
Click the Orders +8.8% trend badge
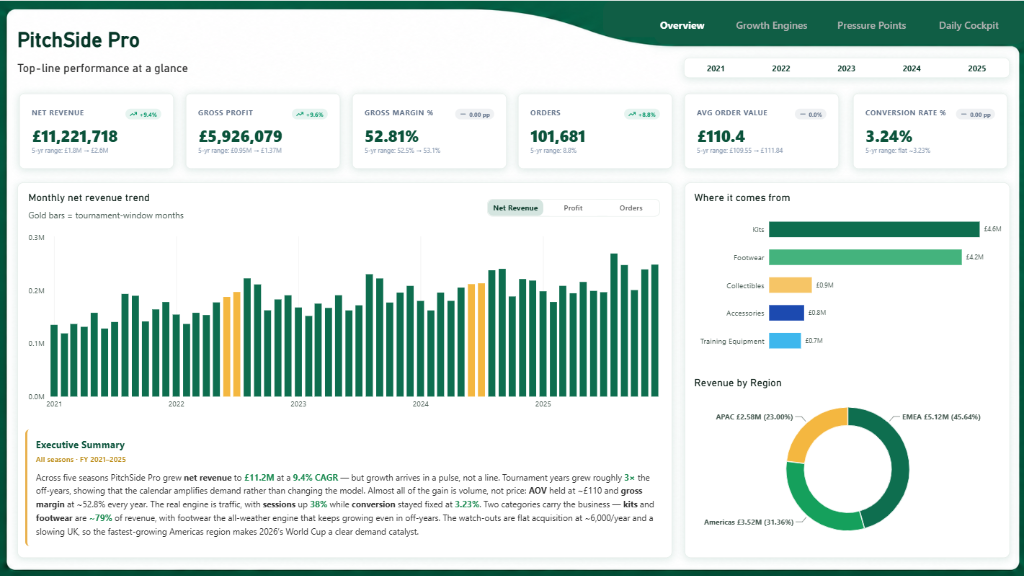[x=641, y=114]
